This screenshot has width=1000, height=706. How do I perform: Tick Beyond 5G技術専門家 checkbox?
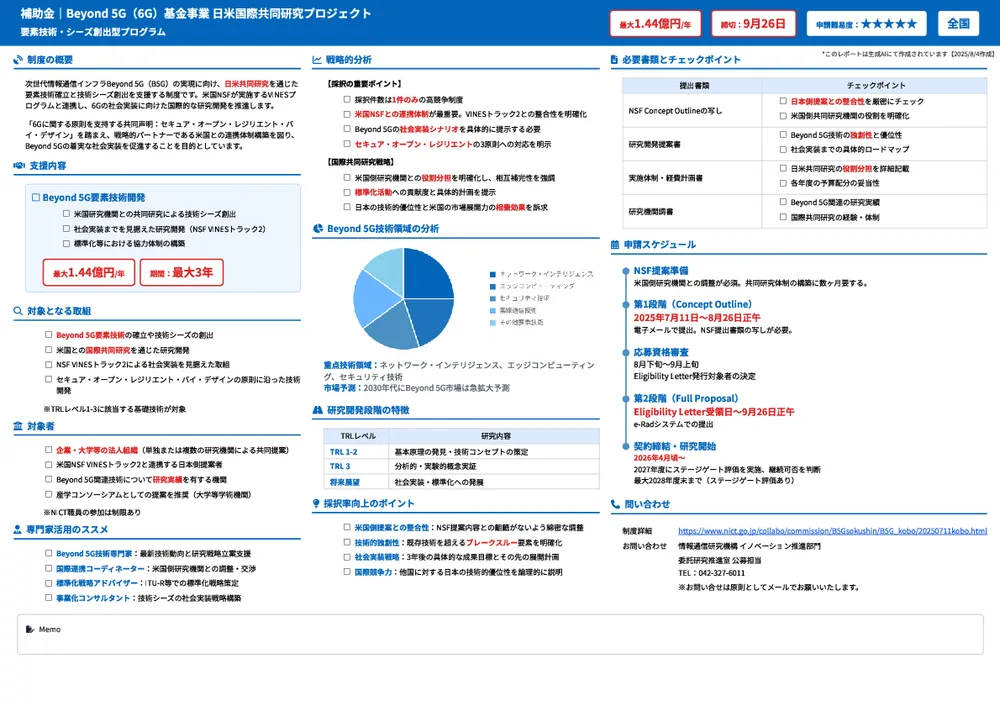click(48, 554)
